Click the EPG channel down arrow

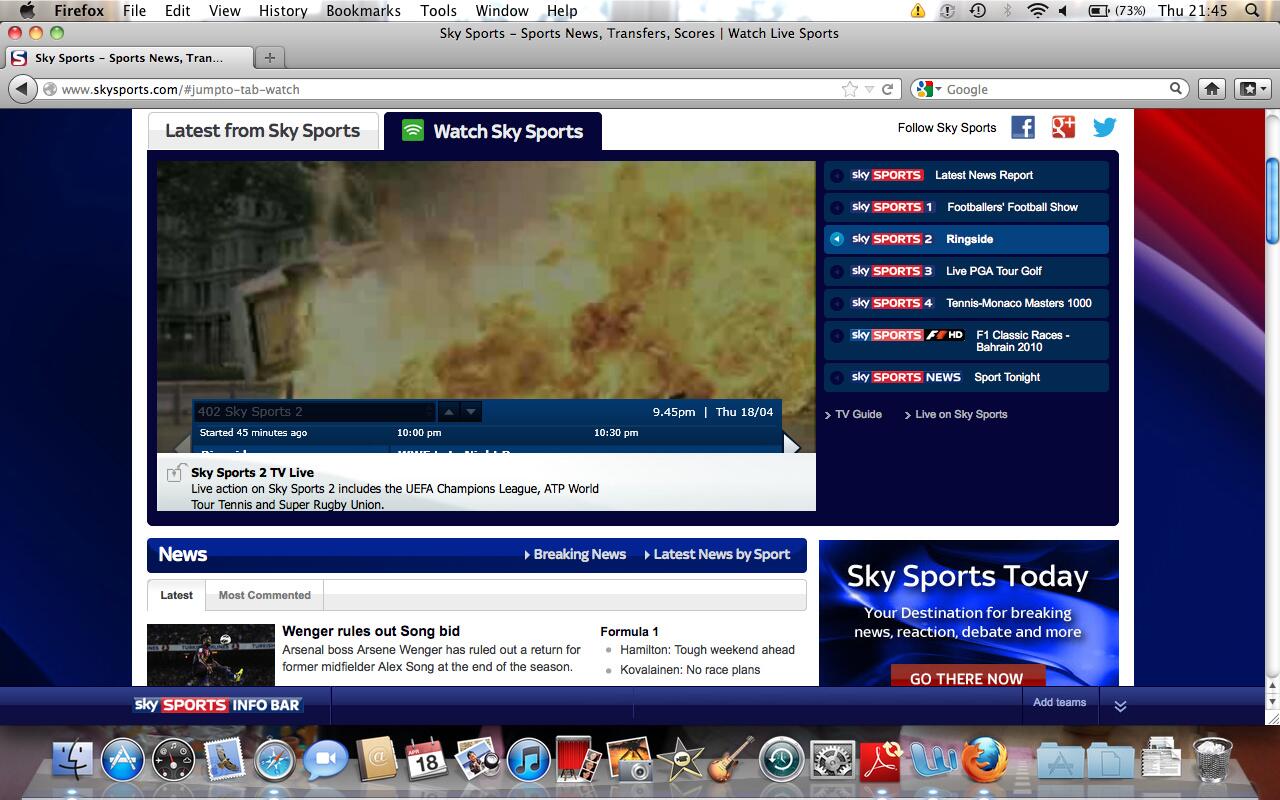(471, 412)
